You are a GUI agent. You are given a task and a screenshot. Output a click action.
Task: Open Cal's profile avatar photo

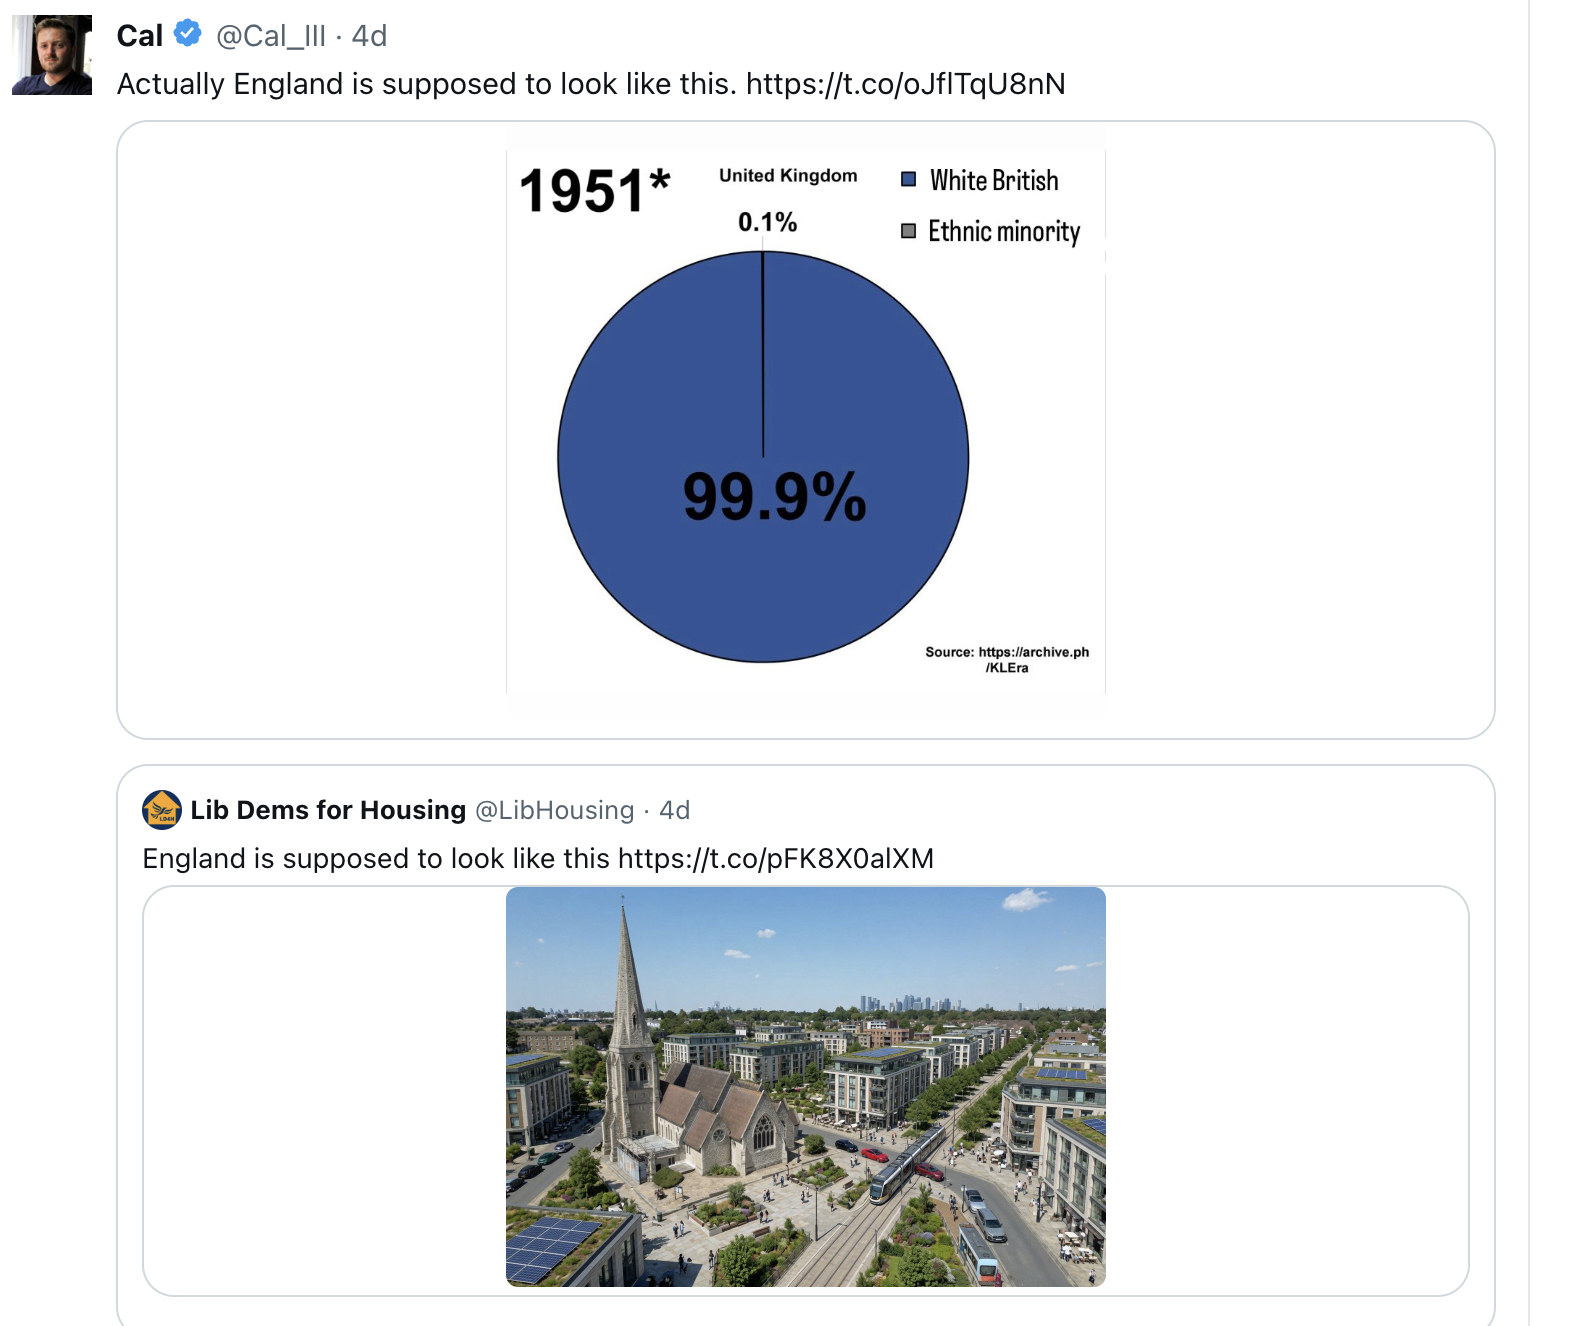click(x=52, y=55)
